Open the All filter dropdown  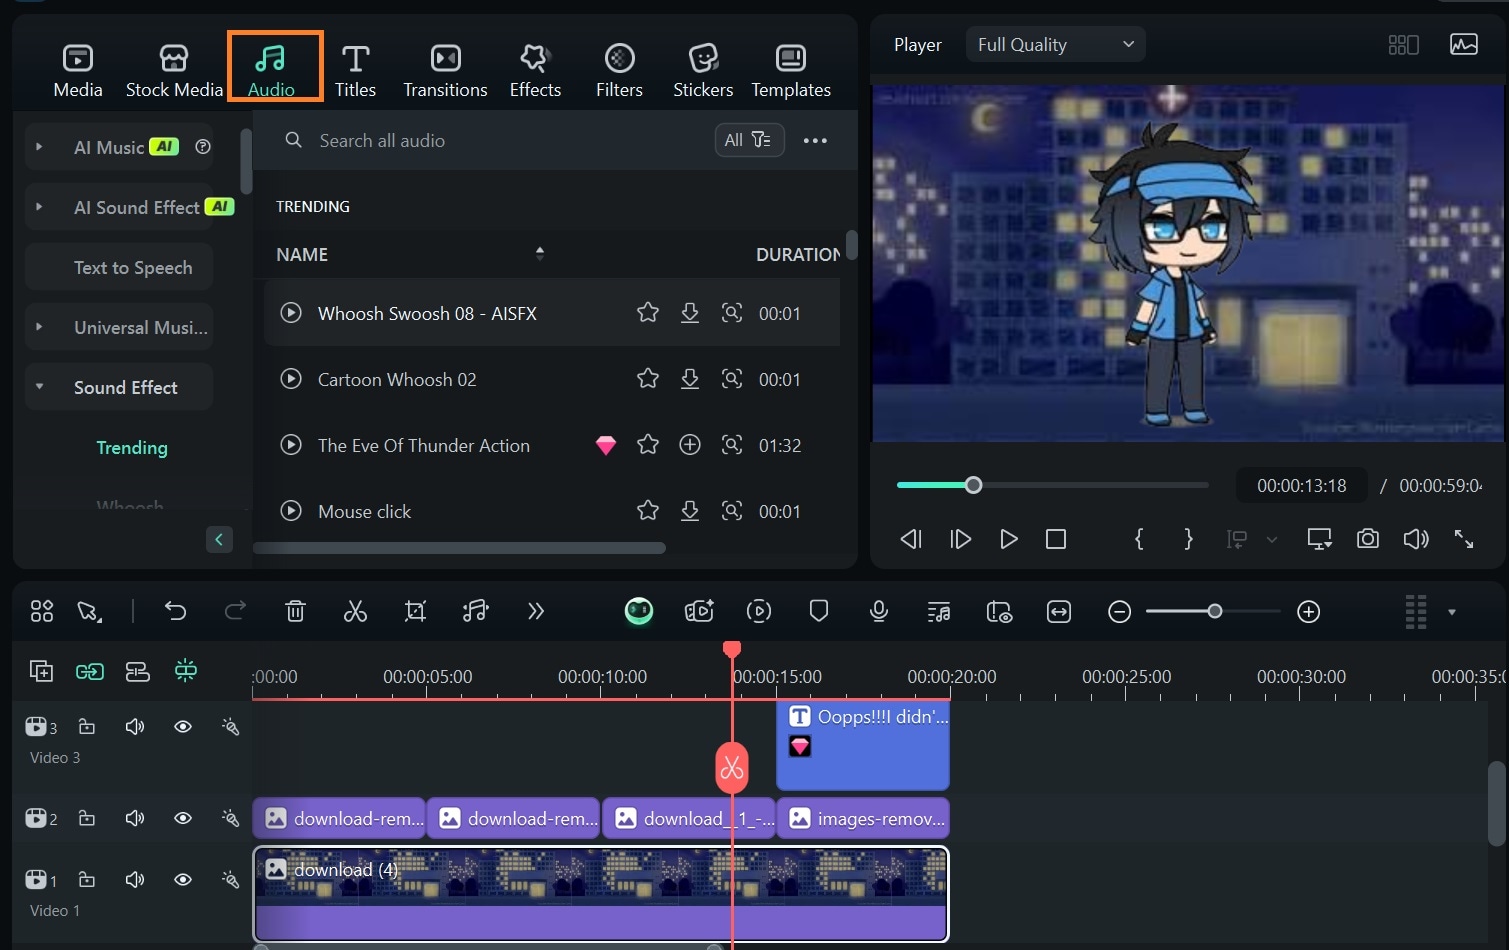point(749,140)
